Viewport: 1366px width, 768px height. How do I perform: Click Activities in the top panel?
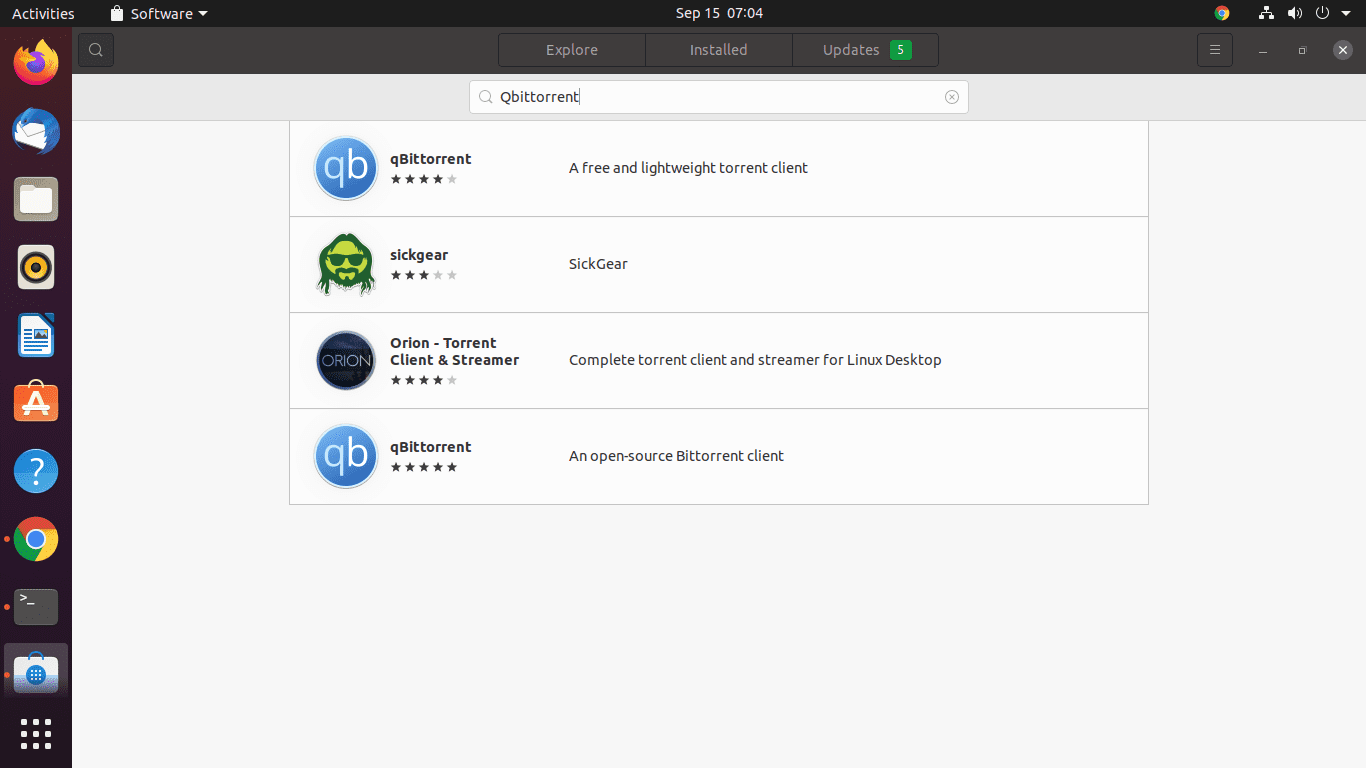click(43, 13)
